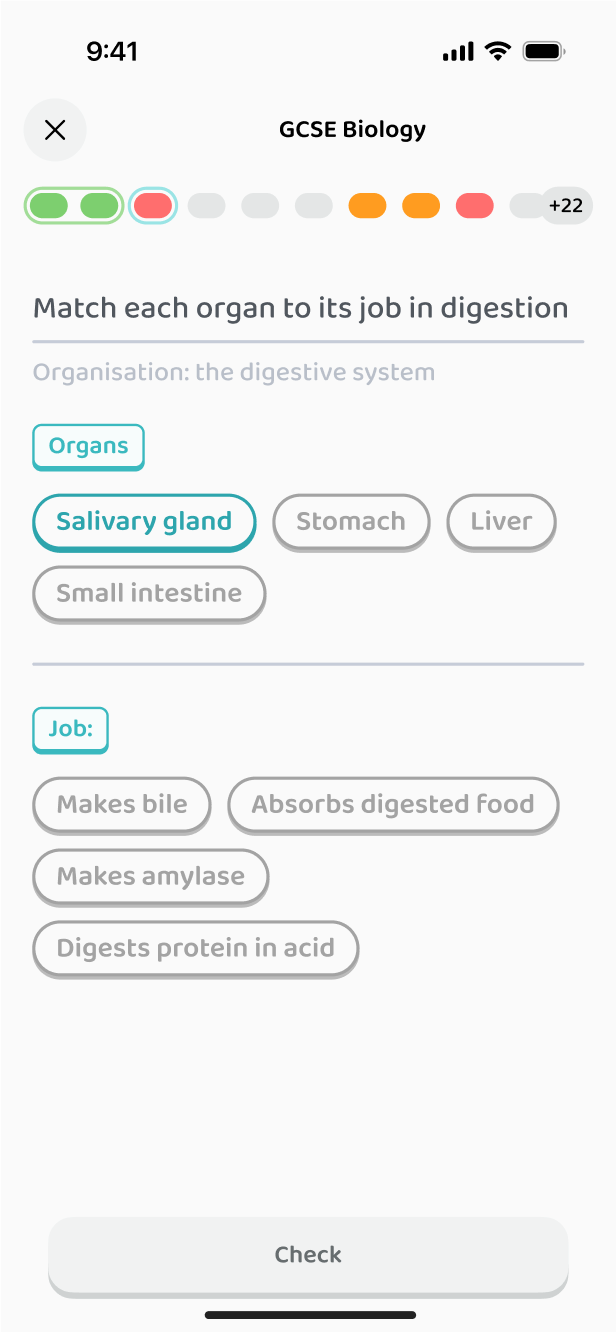Tap the Check answer button
This screenshot has width=616, height=1333.
click(308, 1256)
